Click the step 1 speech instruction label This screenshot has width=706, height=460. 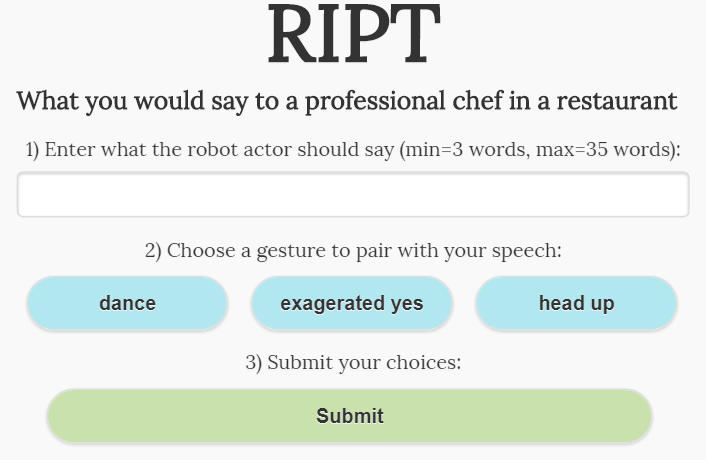click(352, 150)
